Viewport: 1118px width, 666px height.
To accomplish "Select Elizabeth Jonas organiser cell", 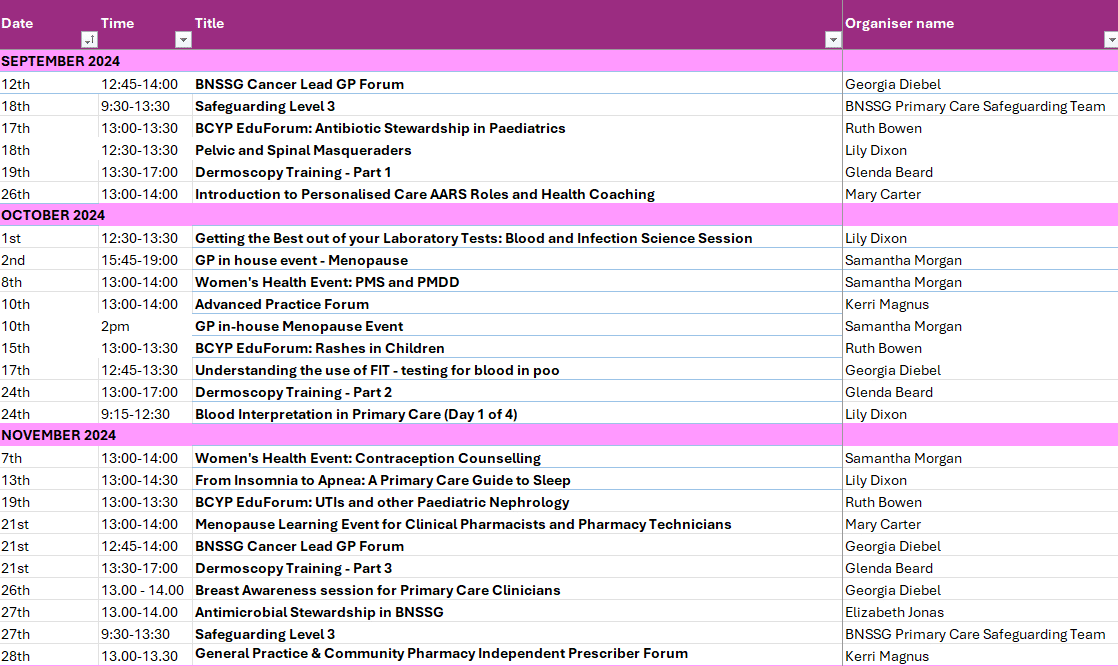I will coord(894,612).
